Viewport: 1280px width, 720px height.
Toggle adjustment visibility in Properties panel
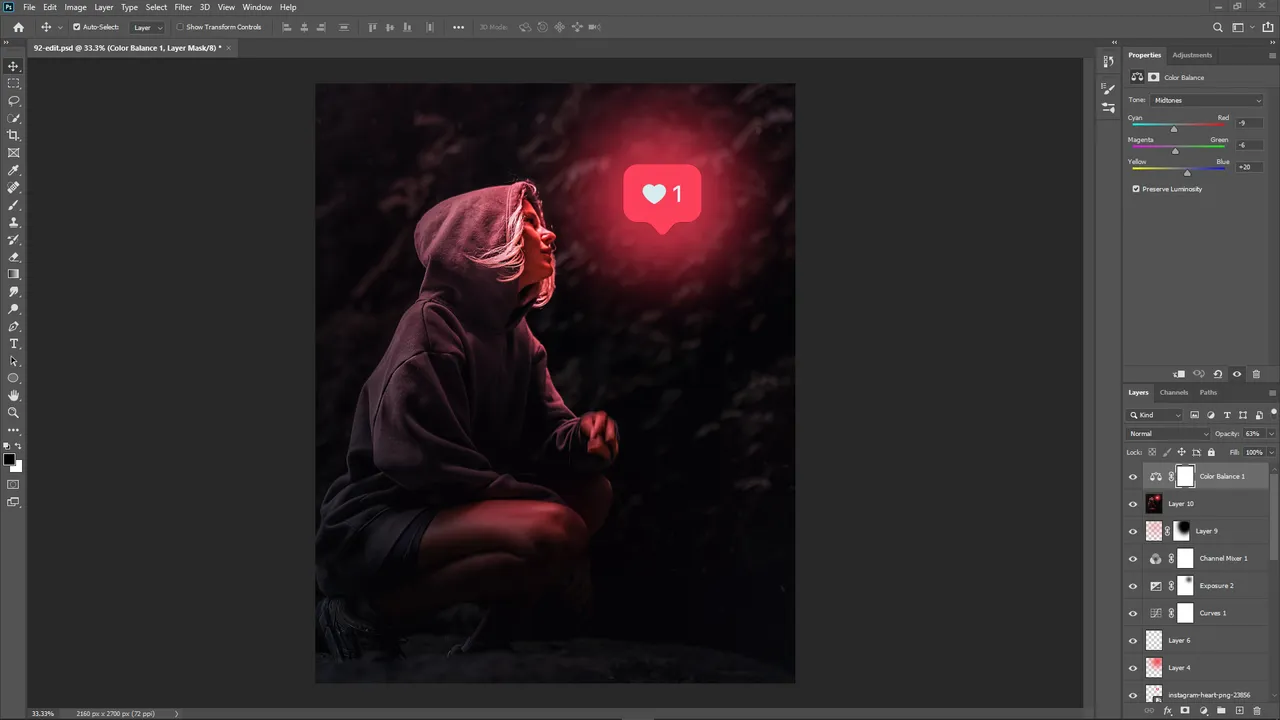(x=1237, y=374)
